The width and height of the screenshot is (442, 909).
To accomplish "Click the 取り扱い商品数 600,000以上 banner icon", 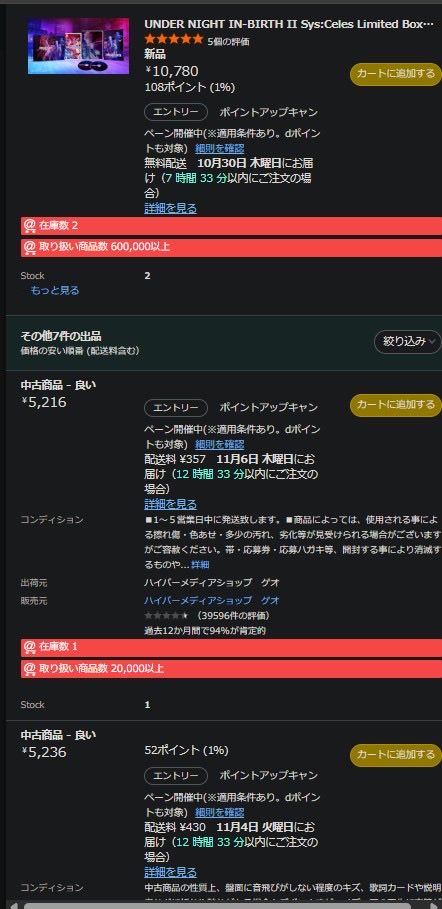I will click(29, 248).
